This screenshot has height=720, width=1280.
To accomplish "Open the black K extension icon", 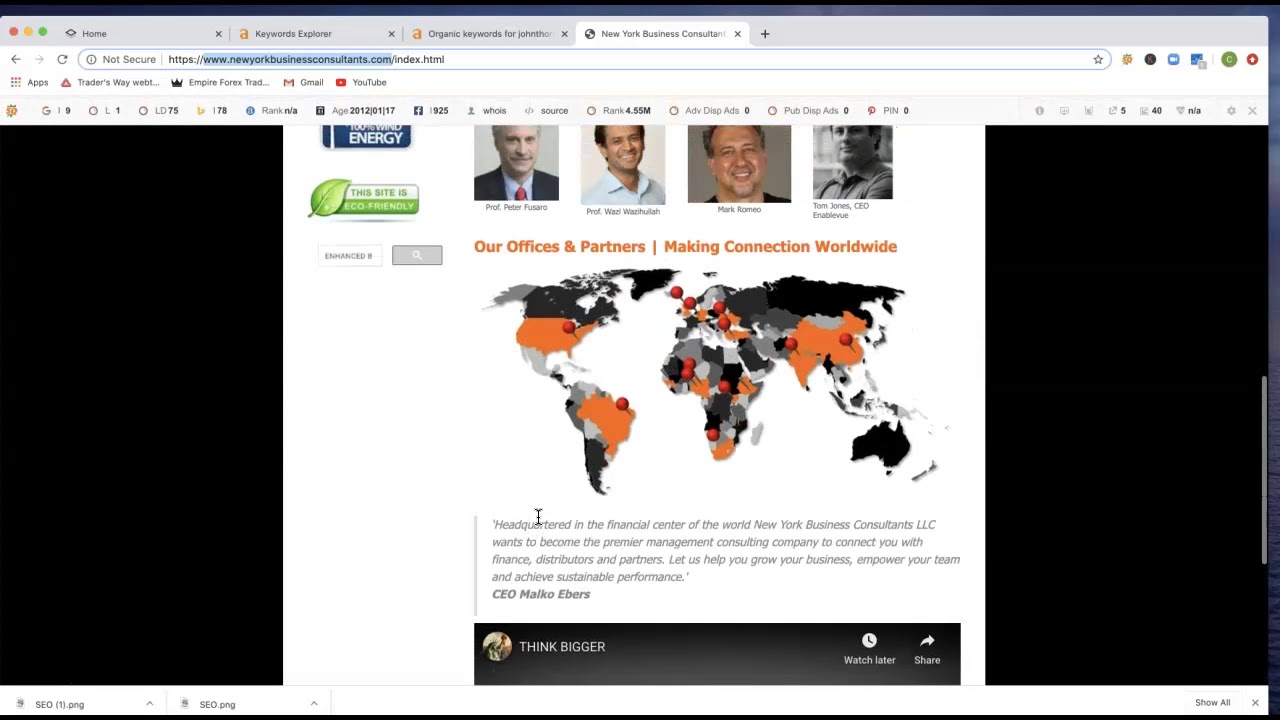I will click(1150, 59).
